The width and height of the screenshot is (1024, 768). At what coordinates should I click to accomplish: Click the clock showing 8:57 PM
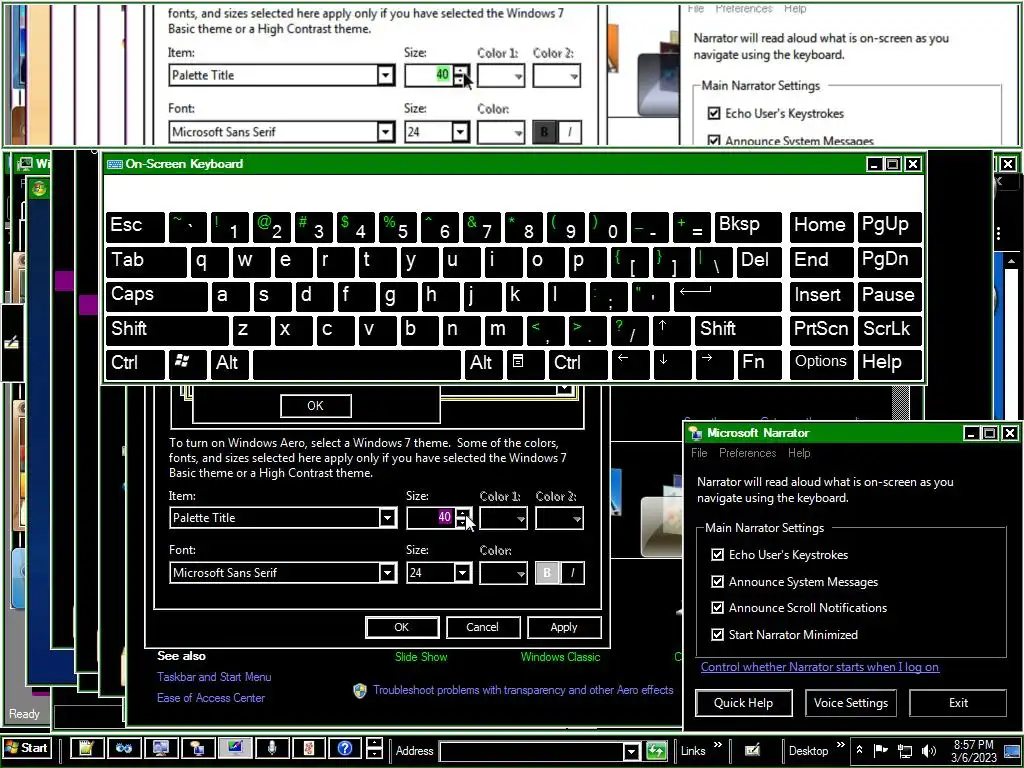973,751
